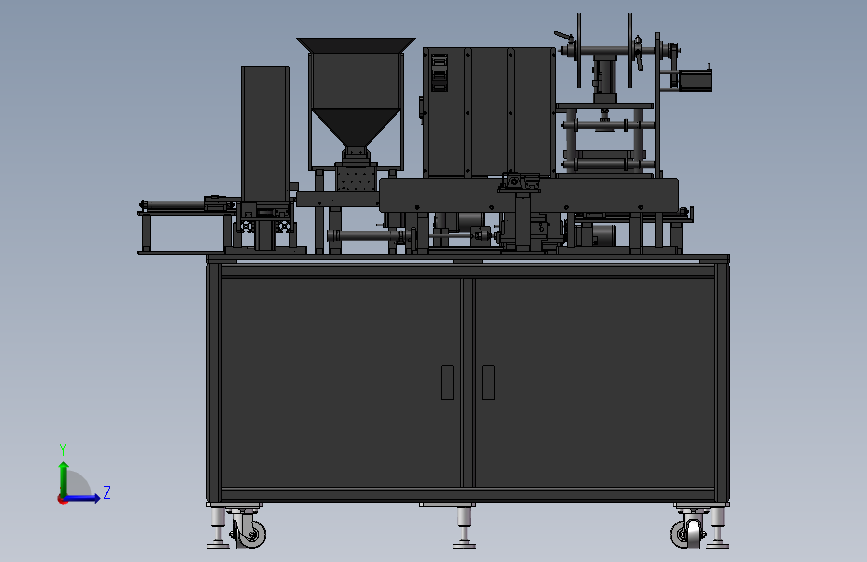Select the left cabinet door panel
Screen dimensions: 867x562
341,383
